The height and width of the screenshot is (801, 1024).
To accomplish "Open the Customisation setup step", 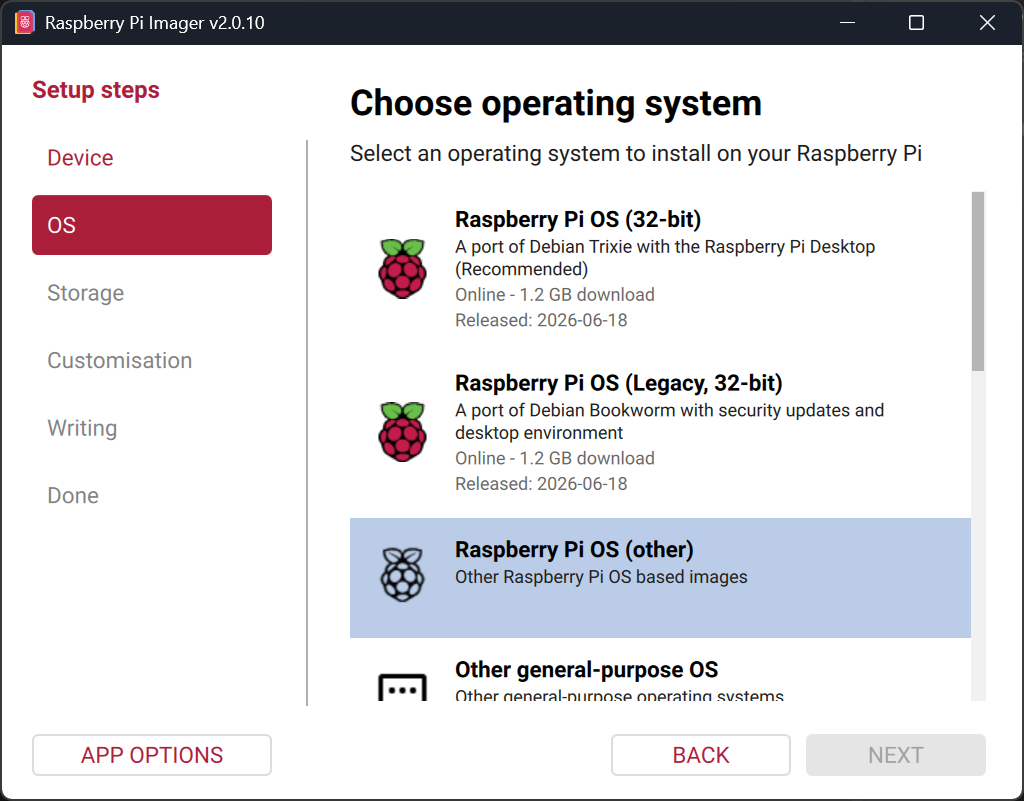I will point(152,360).
